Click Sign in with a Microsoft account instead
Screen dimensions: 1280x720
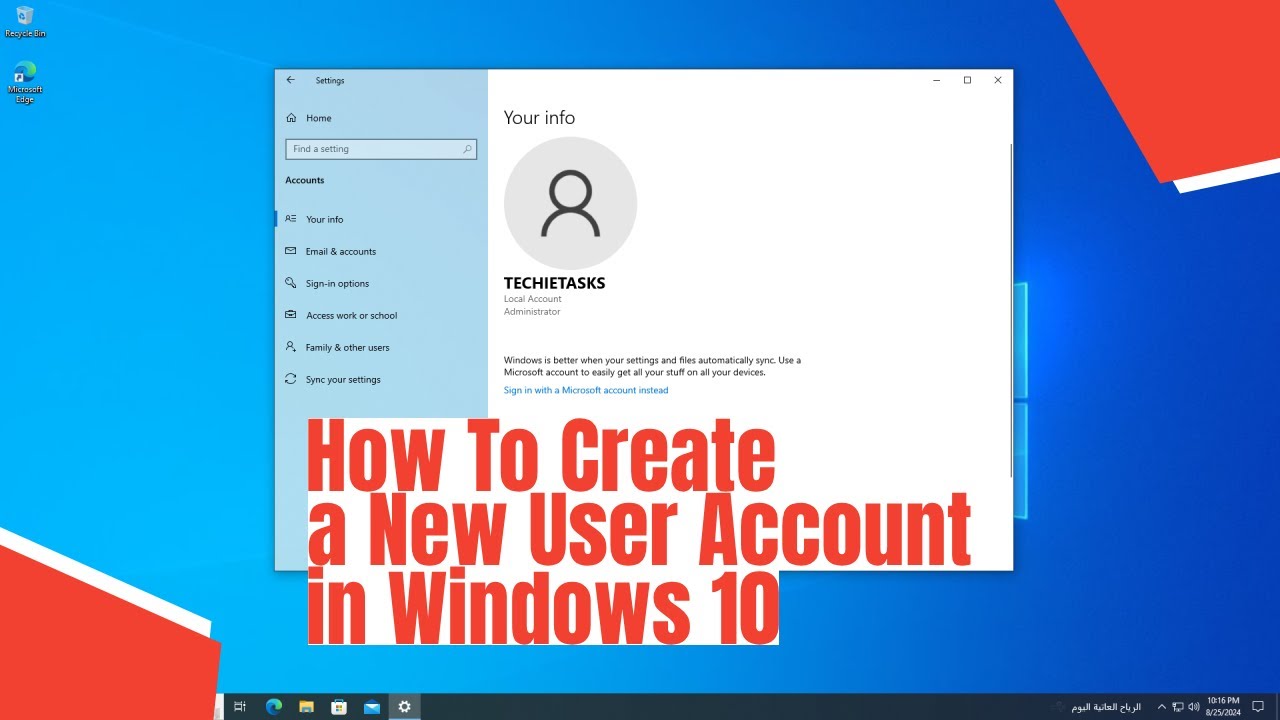586,390
